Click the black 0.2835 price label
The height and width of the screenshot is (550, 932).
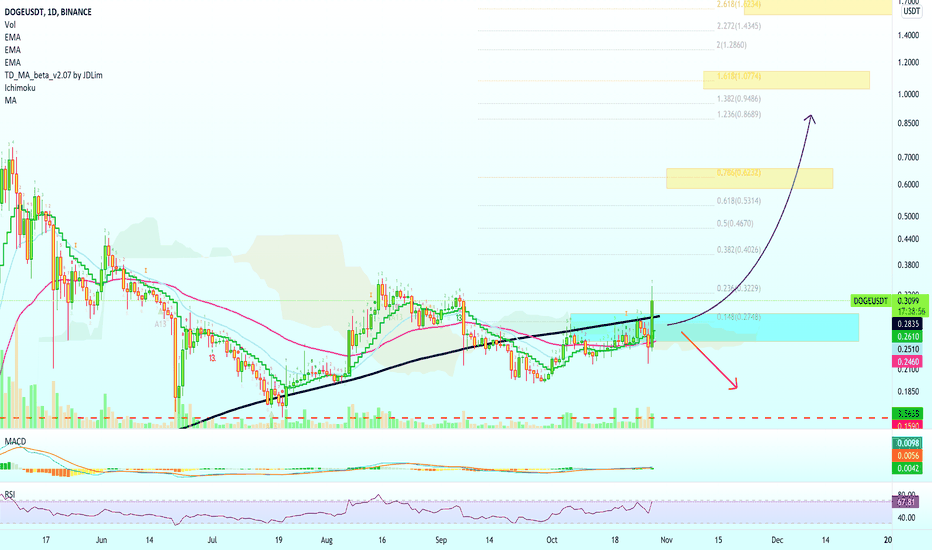pos(908,324)
